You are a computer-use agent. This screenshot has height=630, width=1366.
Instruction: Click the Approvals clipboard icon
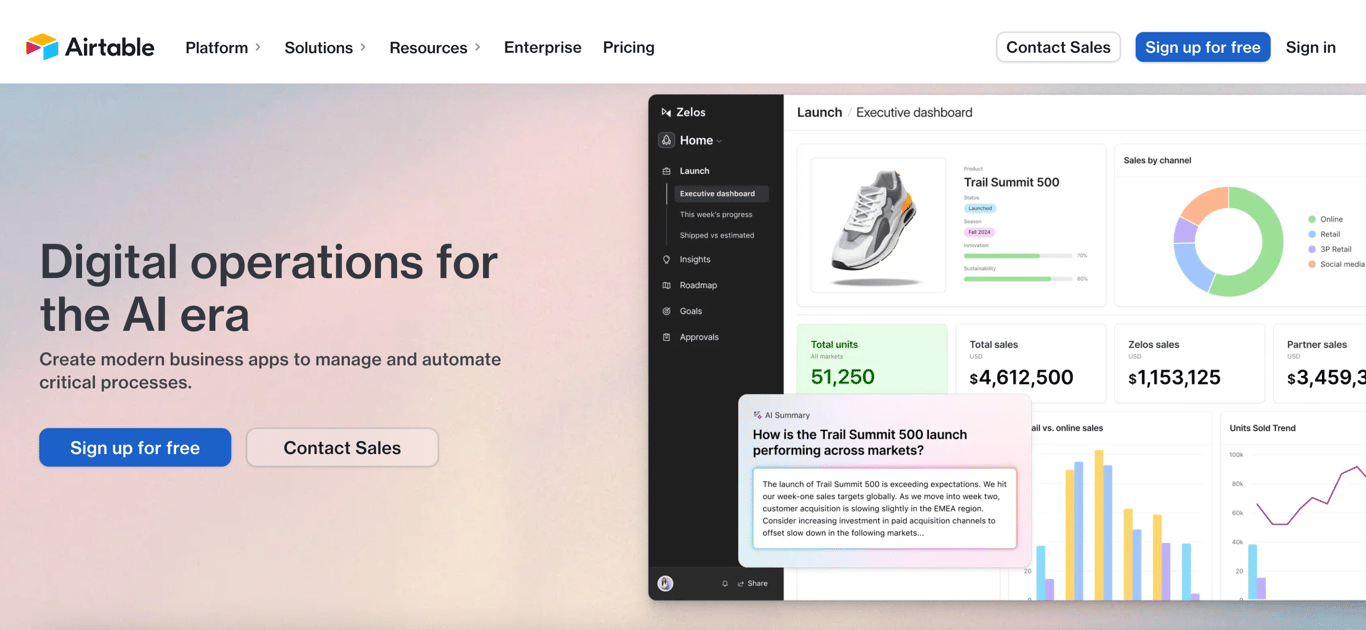667,338
